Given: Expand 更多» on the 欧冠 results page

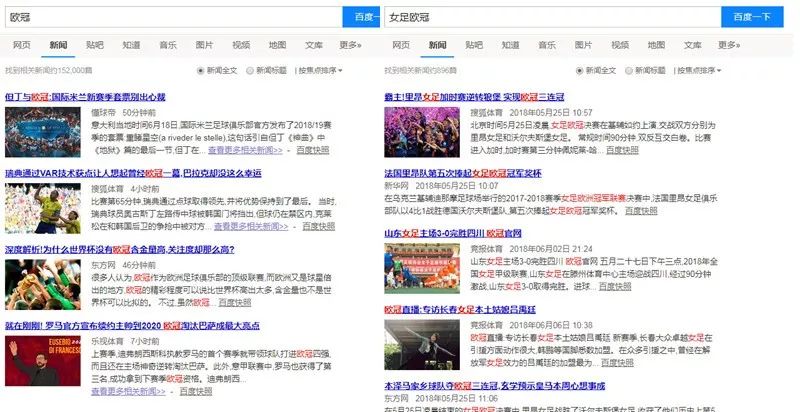Looking at the screenshot, I should [x=351, y=45].
